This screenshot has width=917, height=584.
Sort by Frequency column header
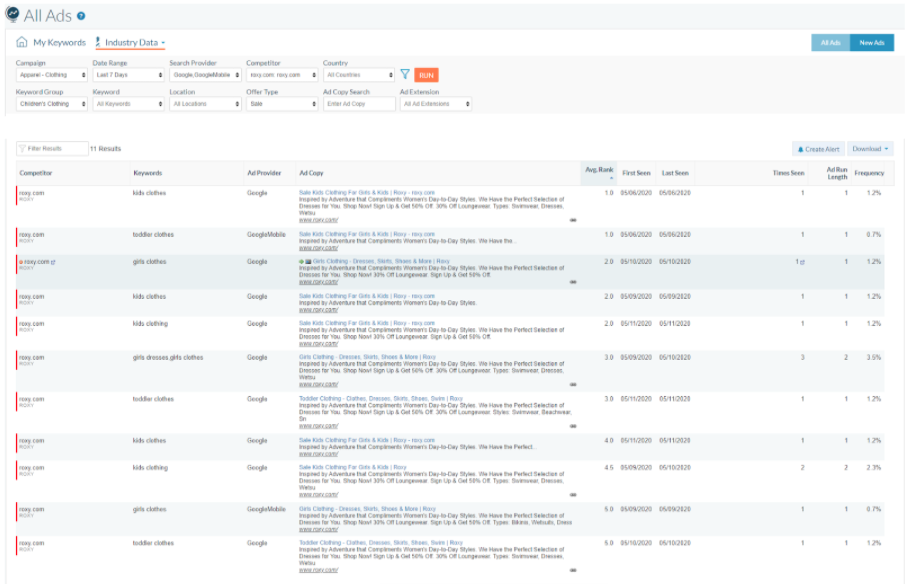(x=869, y=173)
